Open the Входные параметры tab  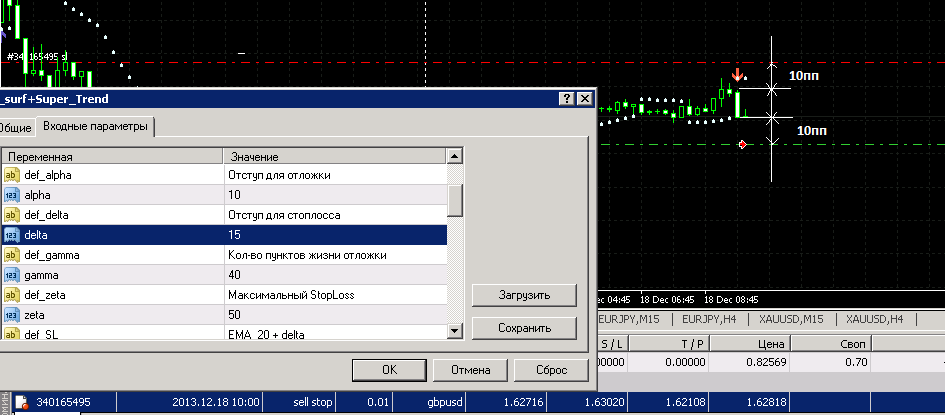click(x=95, y=126)
